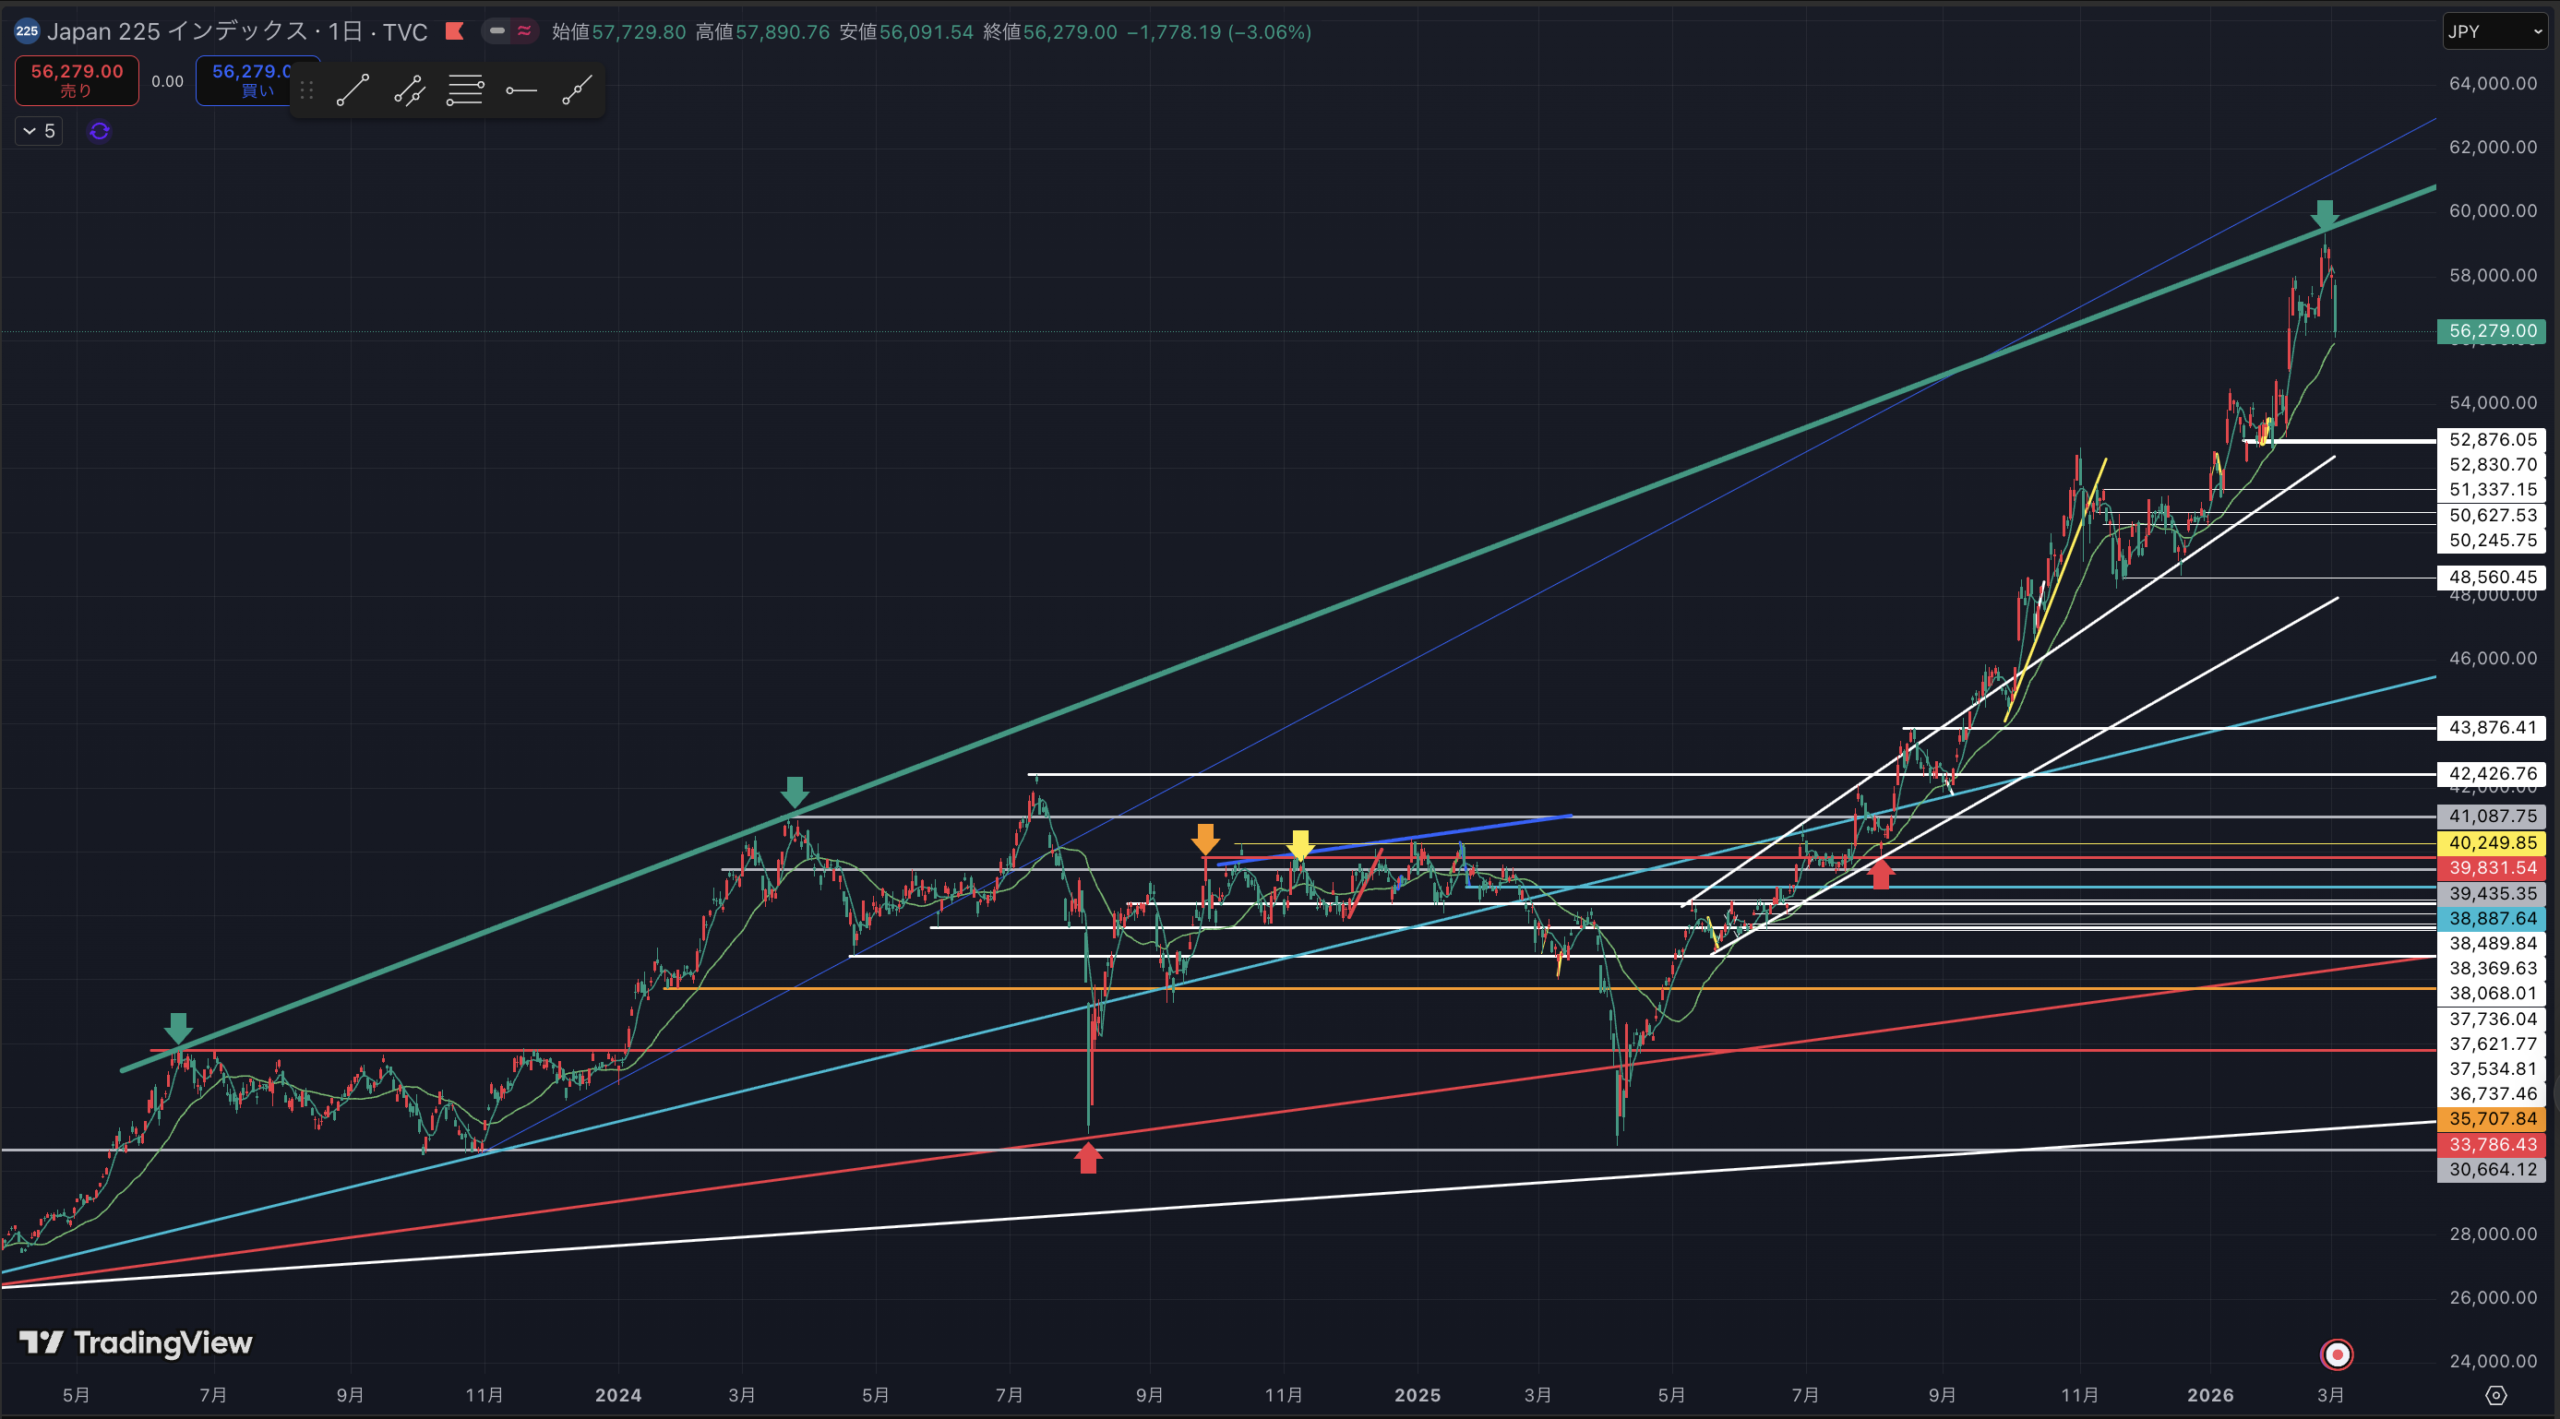Toggle the pink delayed-data indicator
2560x1419 pixels.
524,31
